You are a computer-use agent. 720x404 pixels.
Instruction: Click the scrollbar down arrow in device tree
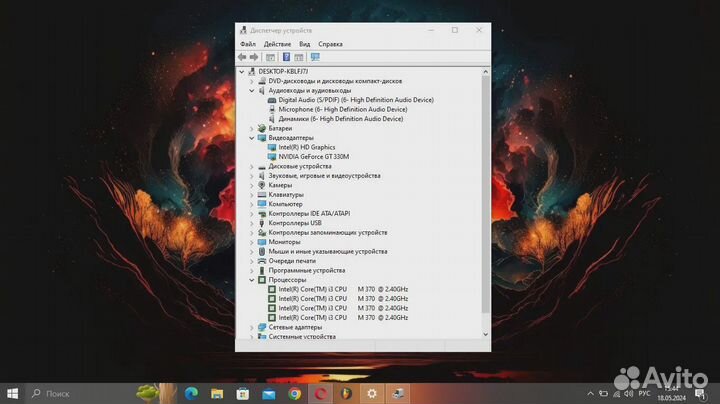tap(485, 335)
